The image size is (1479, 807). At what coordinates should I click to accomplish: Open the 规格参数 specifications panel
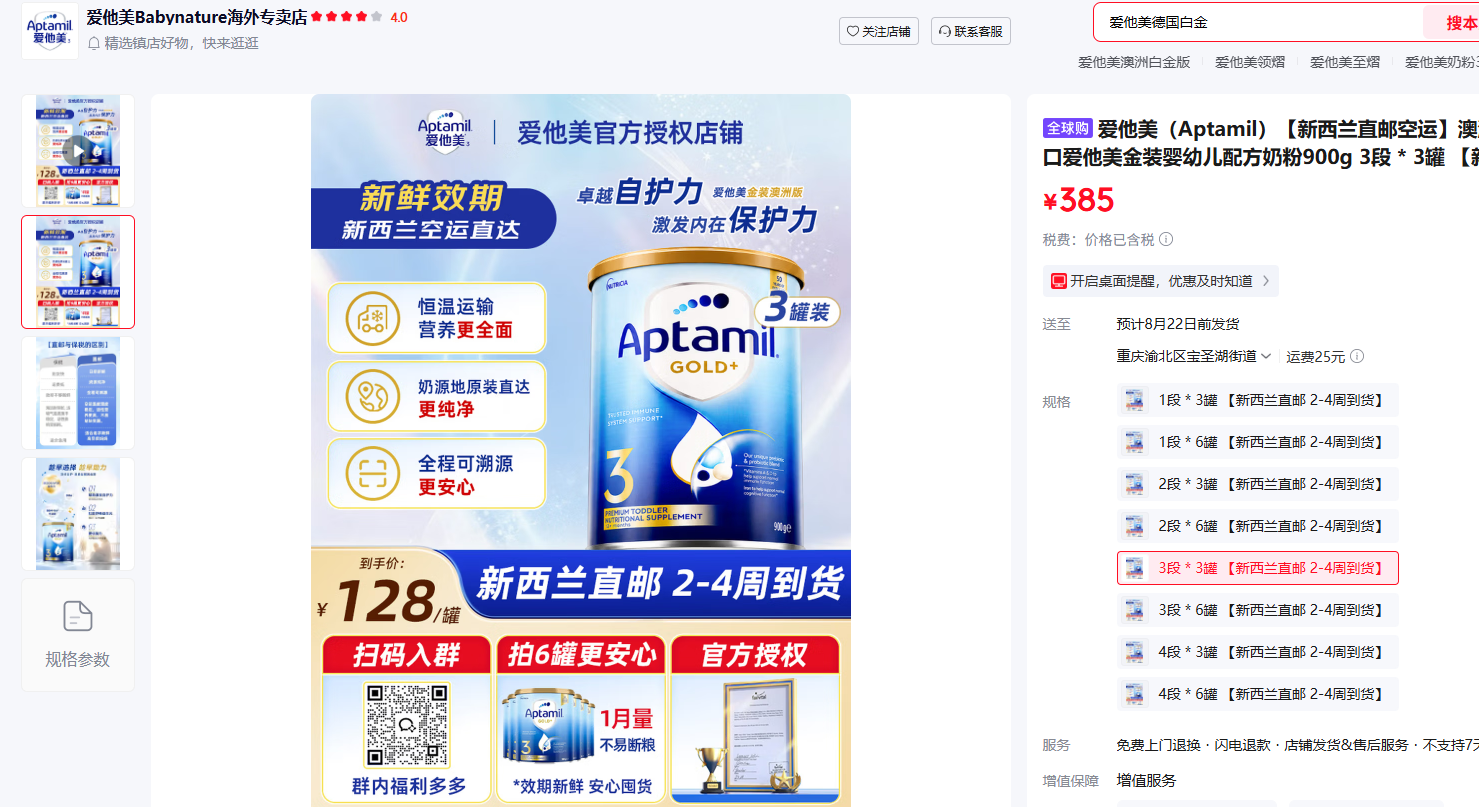pyautogui.click(x=78, y=635)
